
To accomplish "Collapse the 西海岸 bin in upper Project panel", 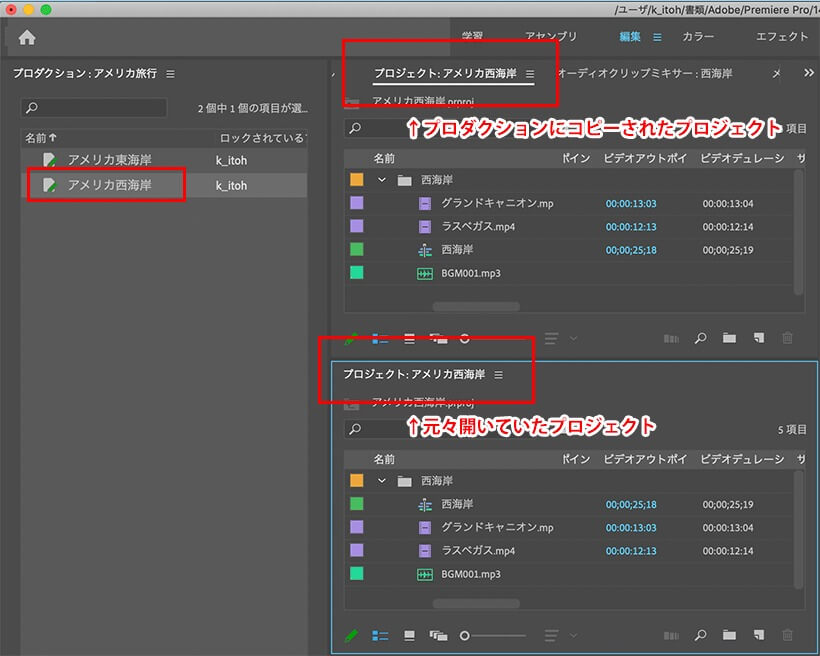I will pos(382,180).
